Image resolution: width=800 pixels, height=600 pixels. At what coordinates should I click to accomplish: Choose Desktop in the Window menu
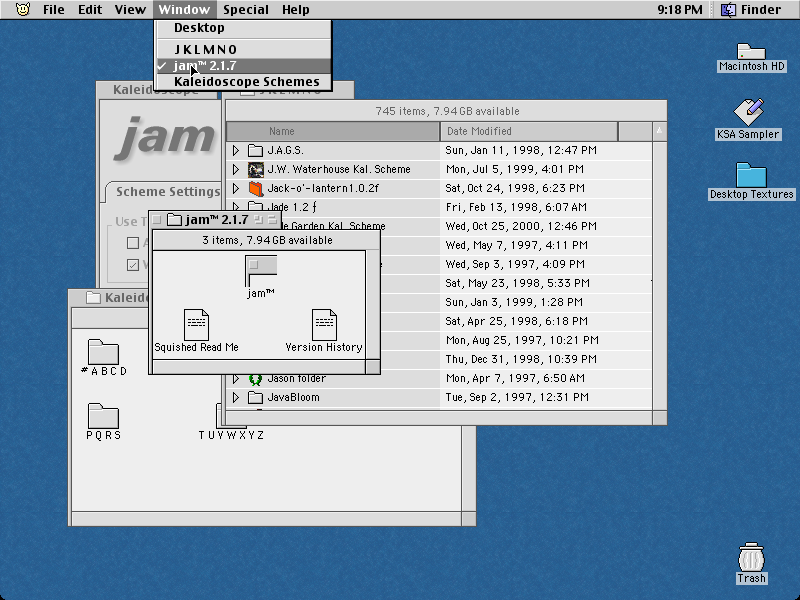pos(243,28)
